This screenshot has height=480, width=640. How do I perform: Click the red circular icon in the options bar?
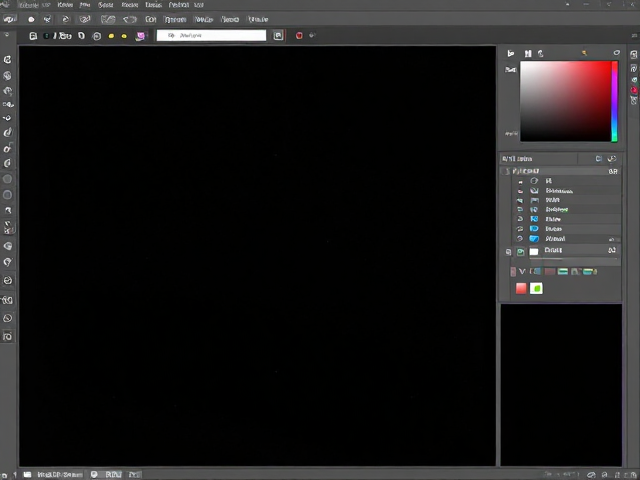(299, 36)
